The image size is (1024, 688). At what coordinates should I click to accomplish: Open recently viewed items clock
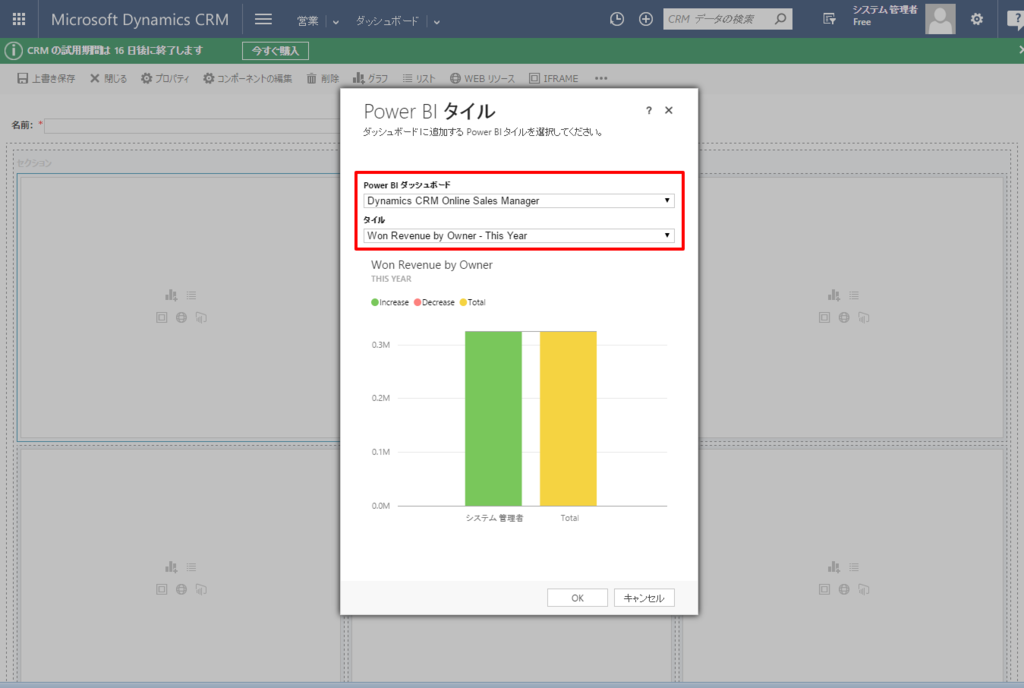[616, 20]
